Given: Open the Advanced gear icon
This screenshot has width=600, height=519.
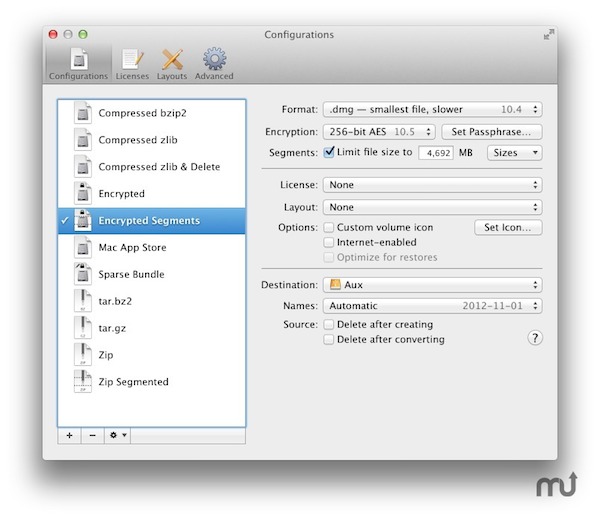Looking at the screenshot, I should pyautogui.click(x=213, y=63).
